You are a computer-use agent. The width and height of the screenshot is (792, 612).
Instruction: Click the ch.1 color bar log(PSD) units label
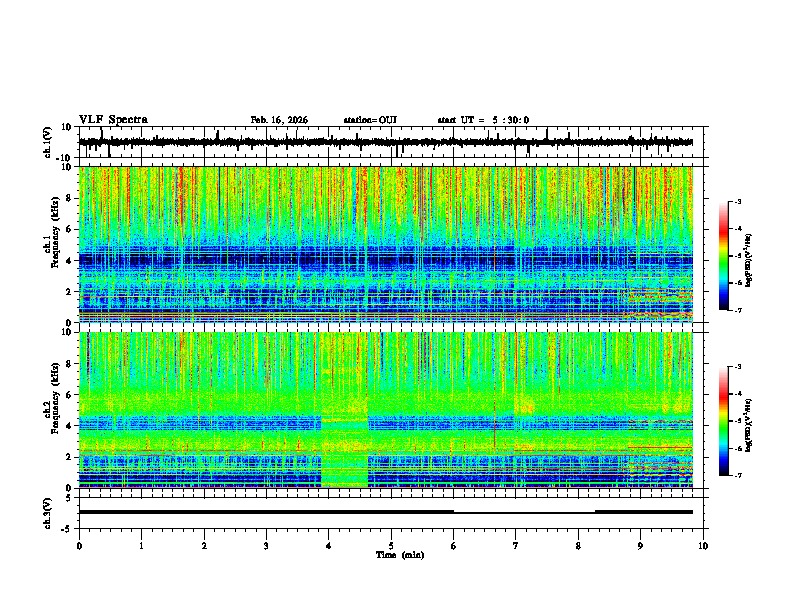[749, 260]
